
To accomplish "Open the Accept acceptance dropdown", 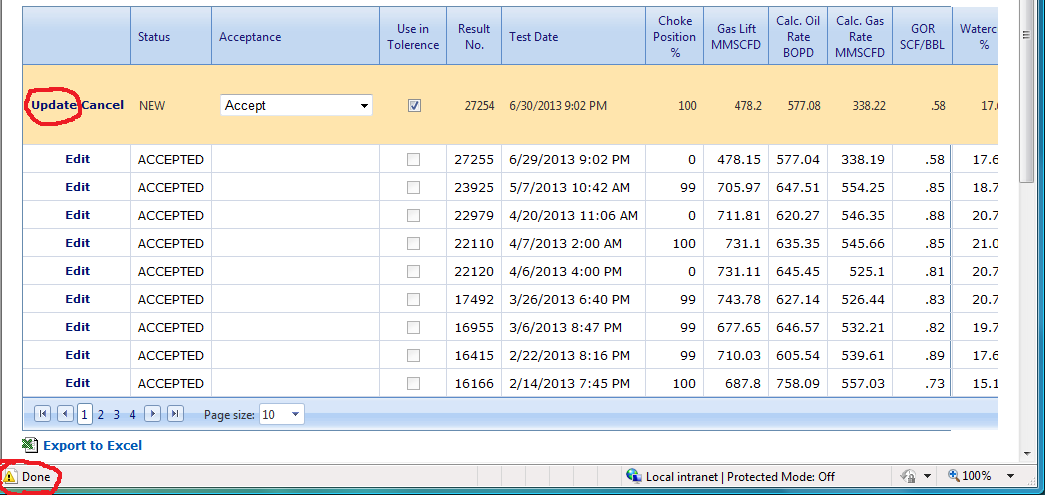I will coord(296,105).
